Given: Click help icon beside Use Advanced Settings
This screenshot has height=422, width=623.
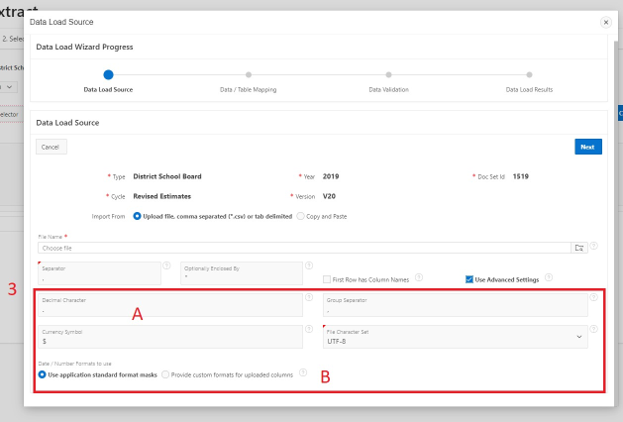Looking at the screenshot, I should [549, 278].
